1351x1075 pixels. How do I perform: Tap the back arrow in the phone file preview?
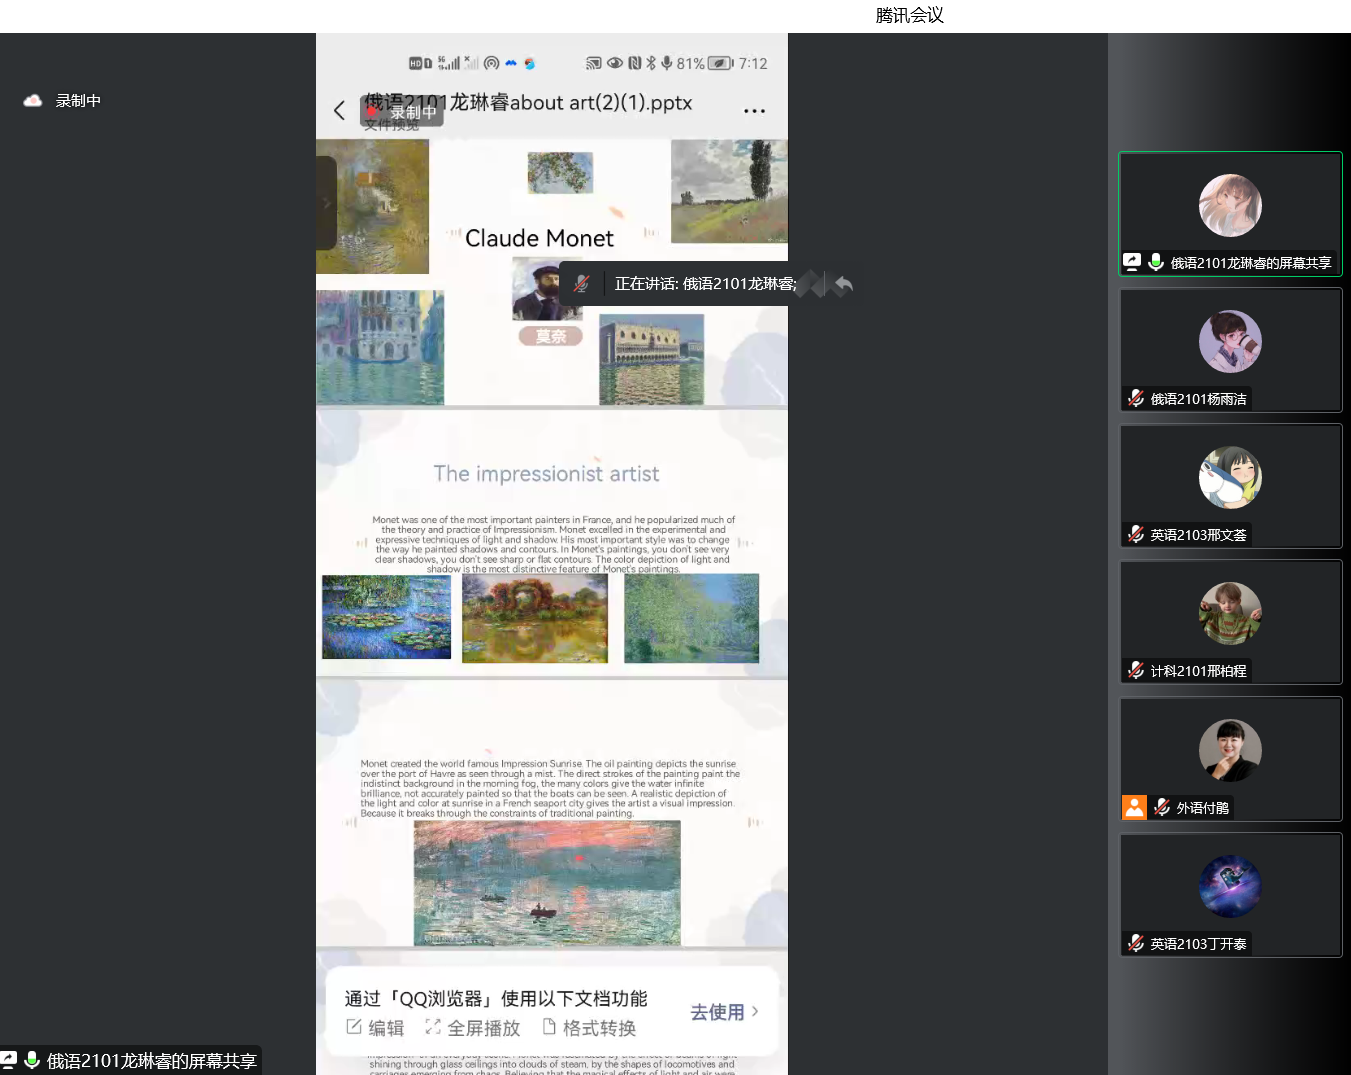click(339, 110)
